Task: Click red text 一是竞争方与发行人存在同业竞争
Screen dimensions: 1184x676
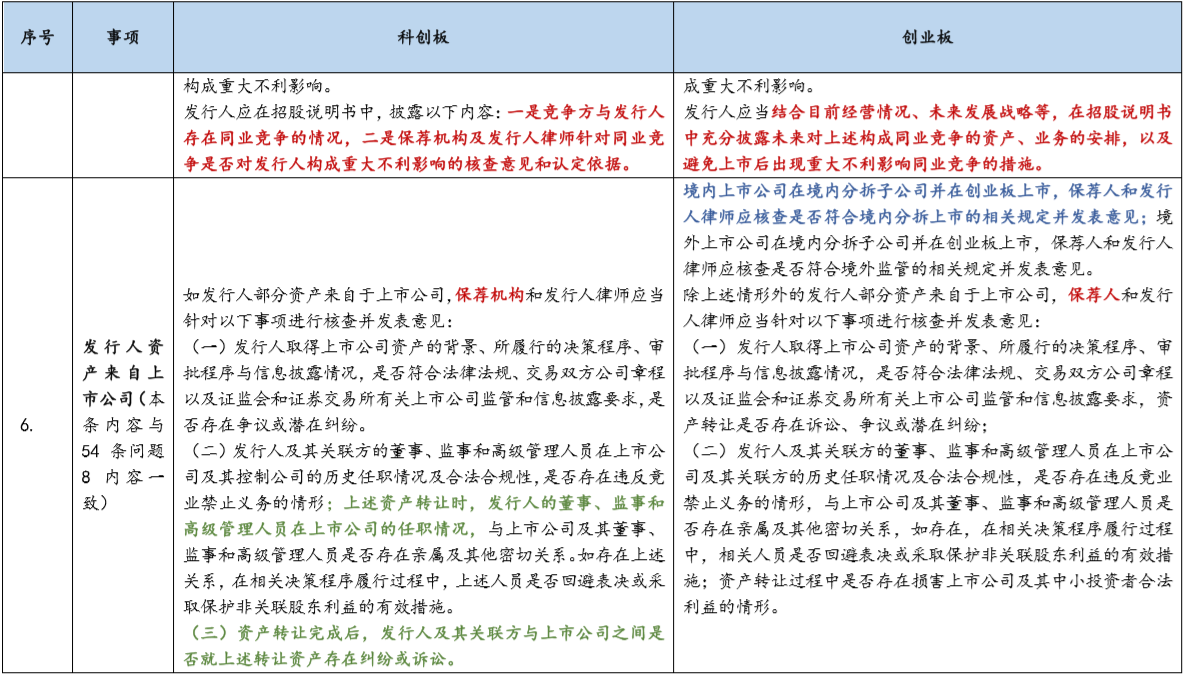Action: click(x=585, y=112)
